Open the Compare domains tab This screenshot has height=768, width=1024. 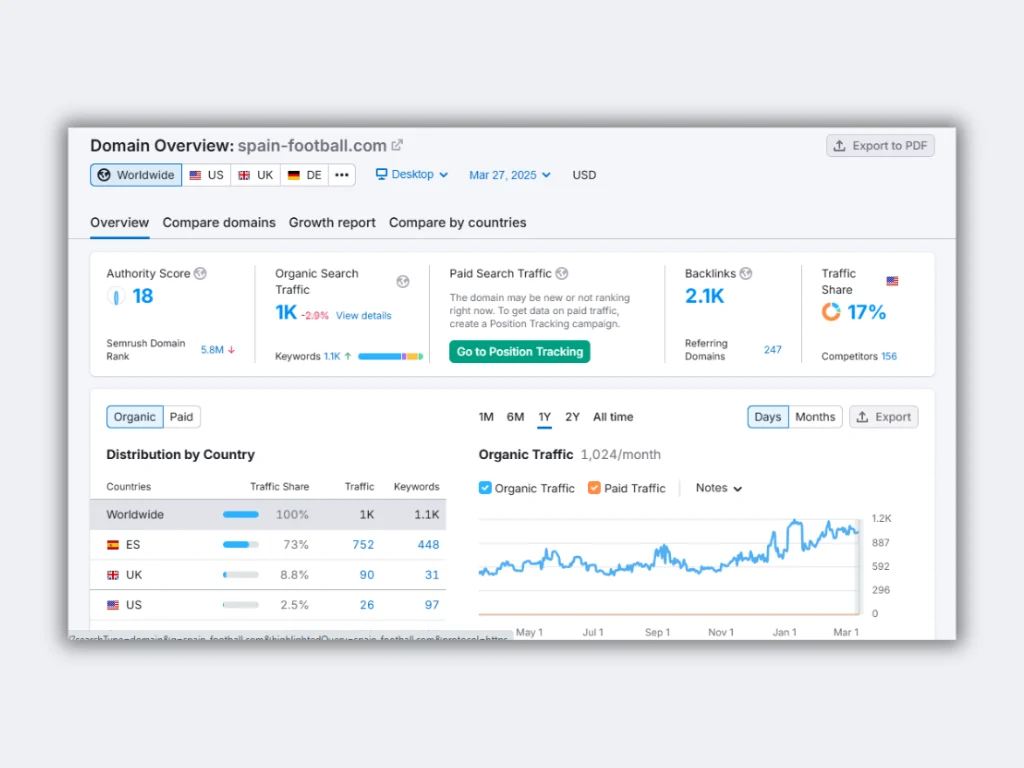[x=219, y=223]
